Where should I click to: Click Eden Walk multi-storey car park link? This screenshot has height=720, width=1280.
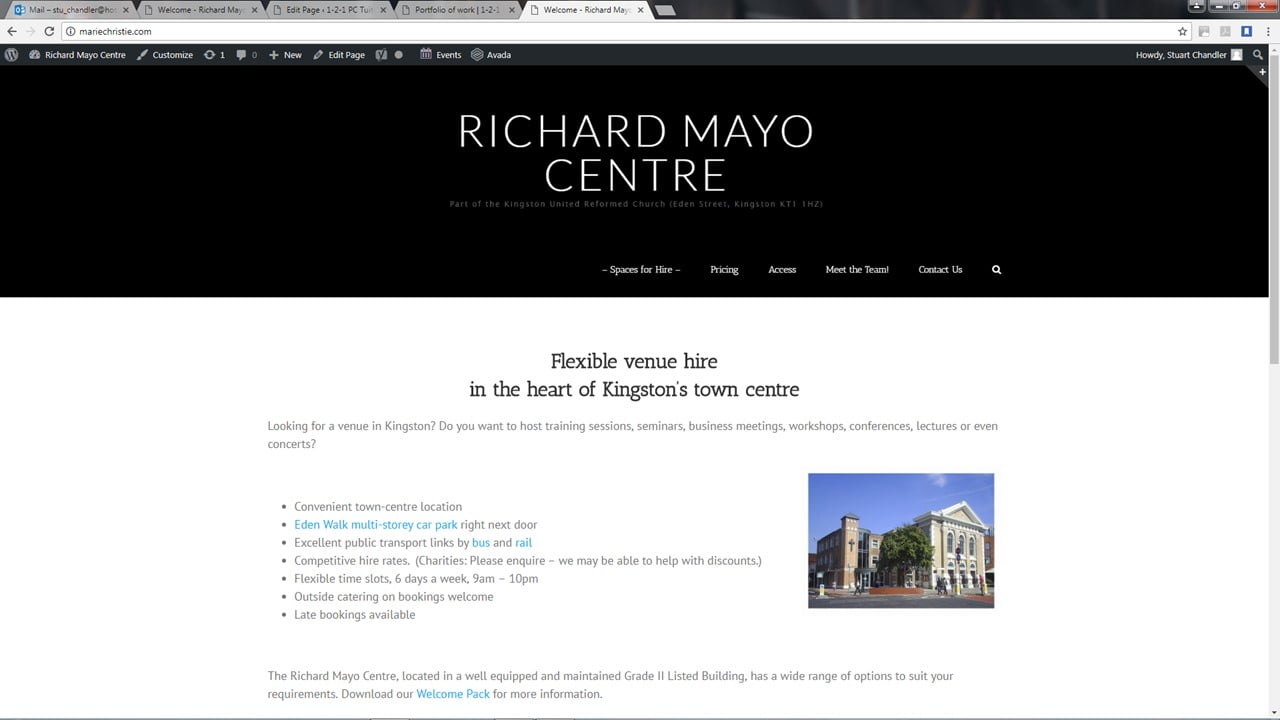click(x=375, y=525)
